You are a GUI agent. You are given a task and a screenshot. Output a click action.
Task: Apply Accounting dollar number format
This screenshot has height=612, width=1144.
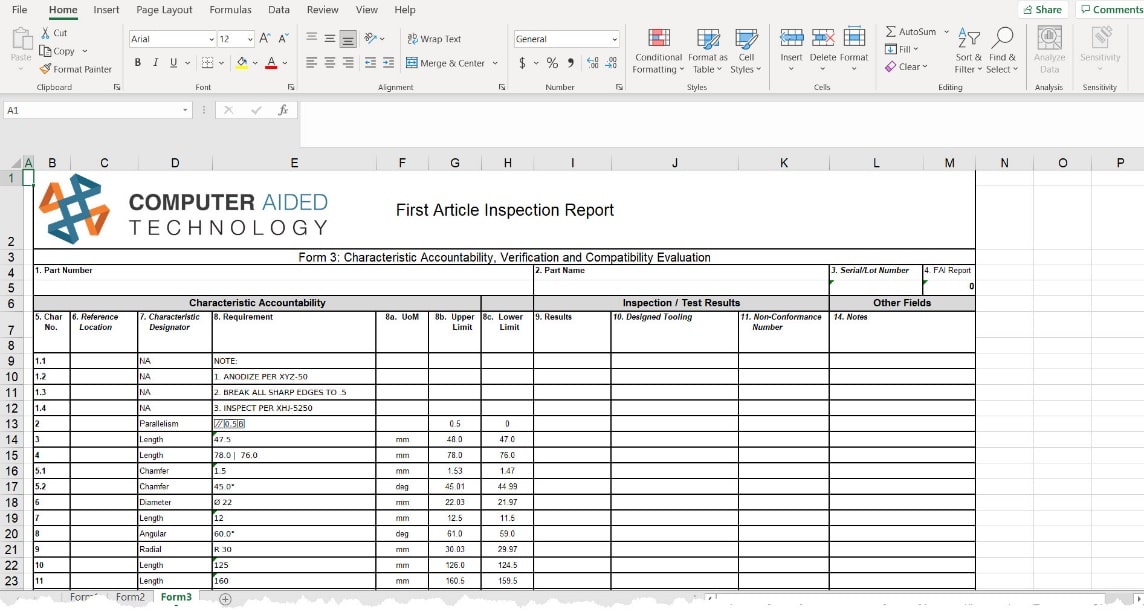(522, 63)
